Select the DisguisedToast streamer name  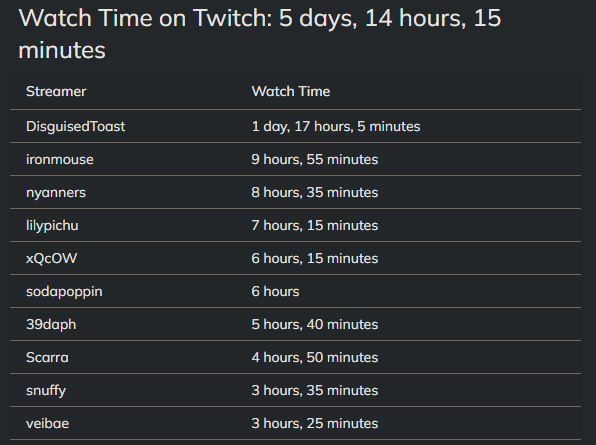pos(75,127)
